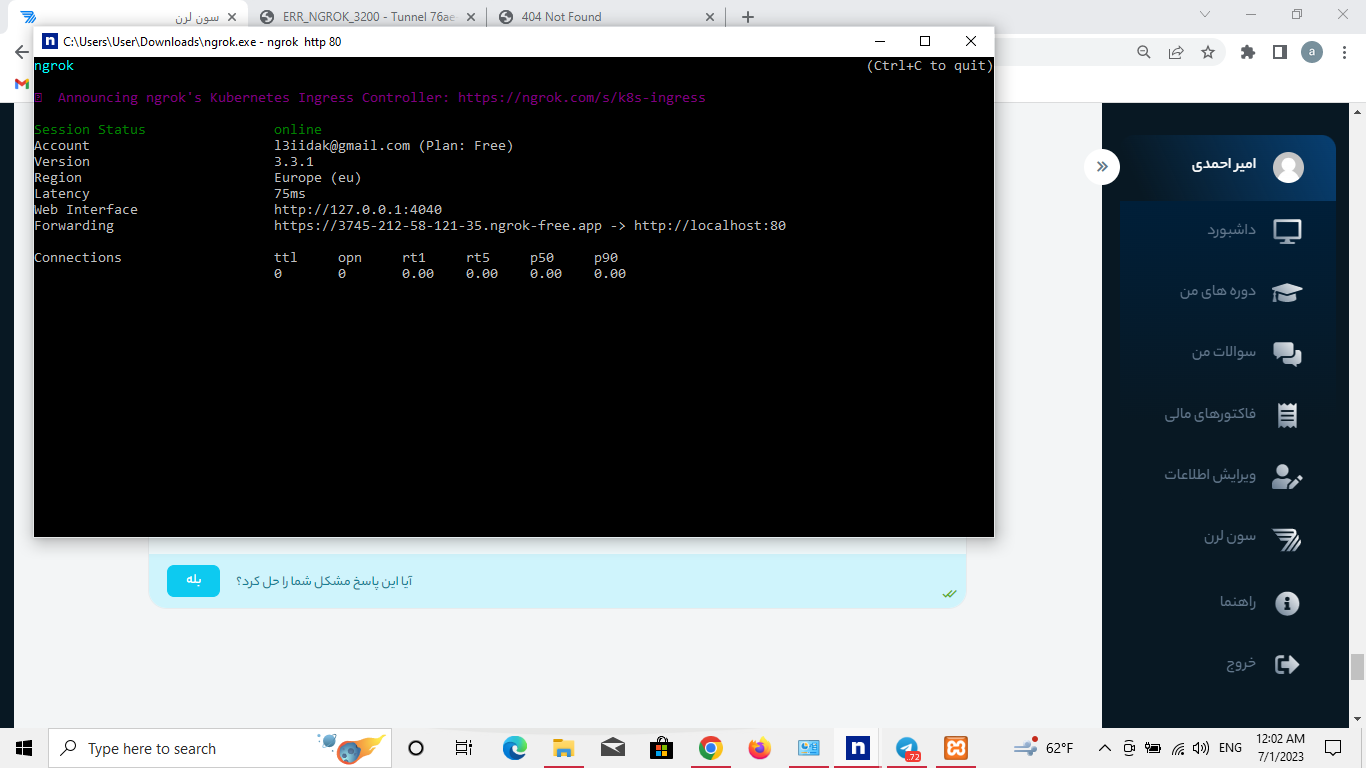Image resolution: width=1366 pixels, height=768 pixels.
Task: Click the green double checkmark in answer box
Action: pyautogui.click(x=949, y=594)
